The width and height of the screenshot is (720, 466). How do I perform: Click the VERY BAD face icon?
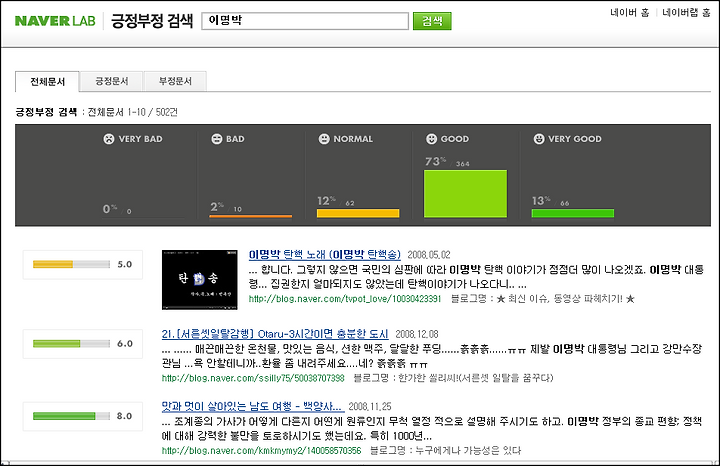click(109, 139)
